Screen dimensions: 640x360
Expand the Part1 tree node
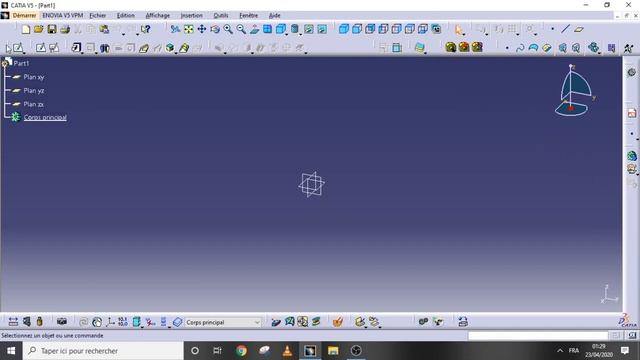coord(5,63)
